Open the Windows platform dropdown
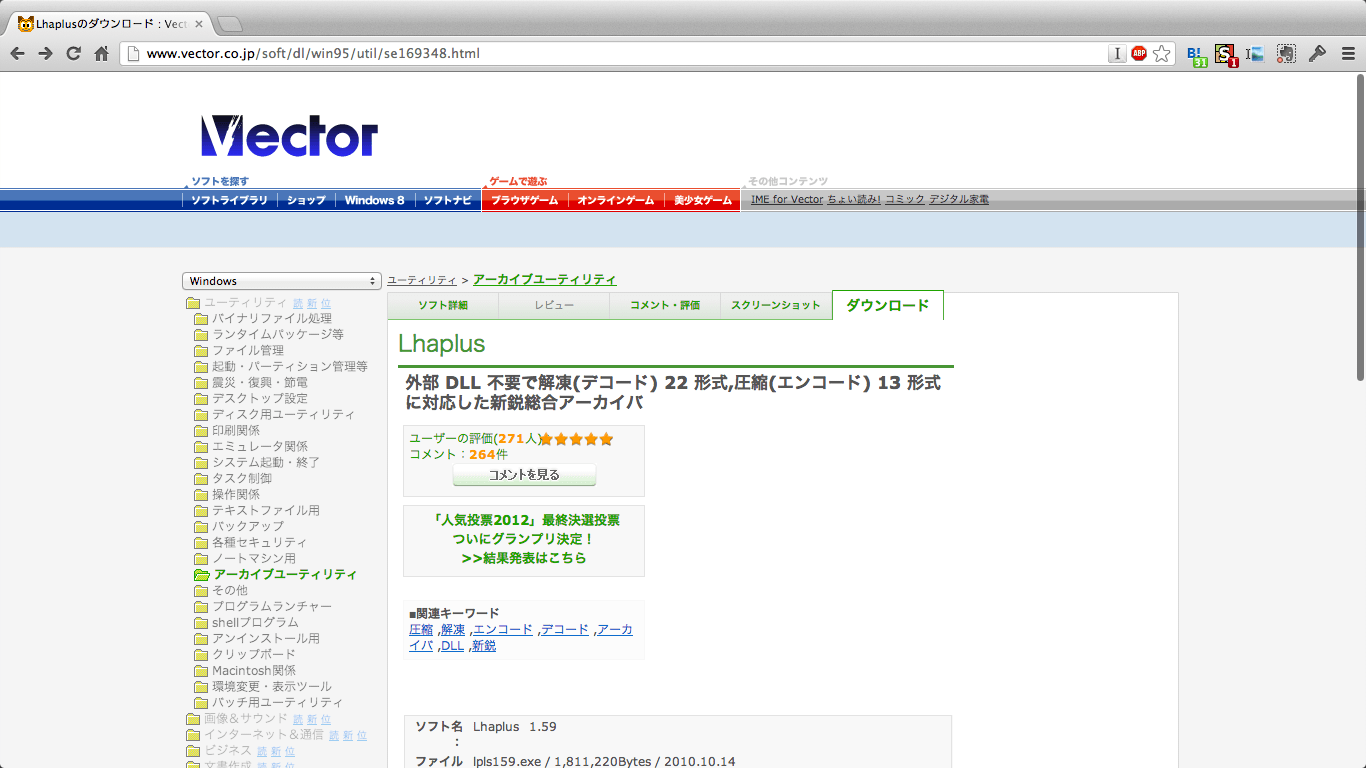This screenshot has width=1366, height=768. pos(282,281)
